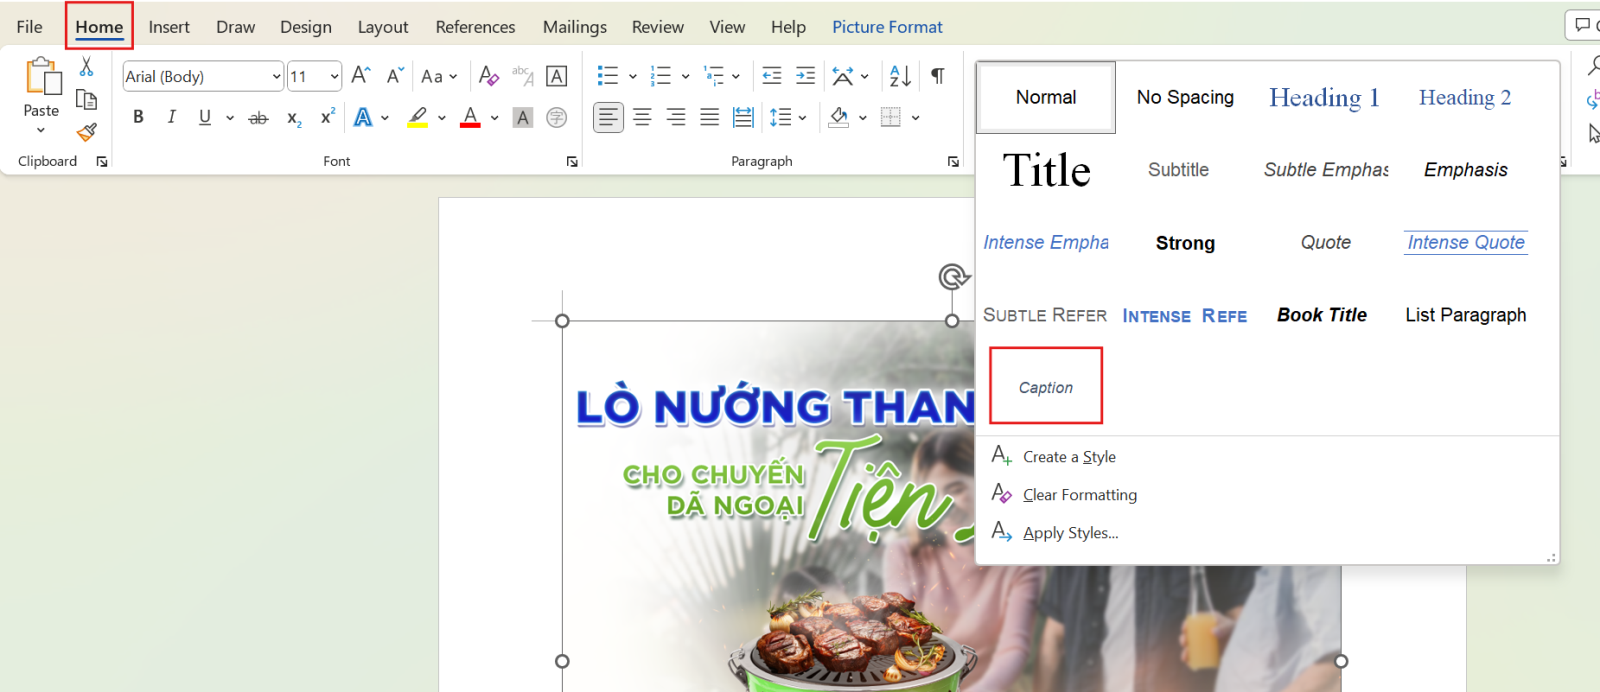Switch to the References tab

tap(475, 27)
